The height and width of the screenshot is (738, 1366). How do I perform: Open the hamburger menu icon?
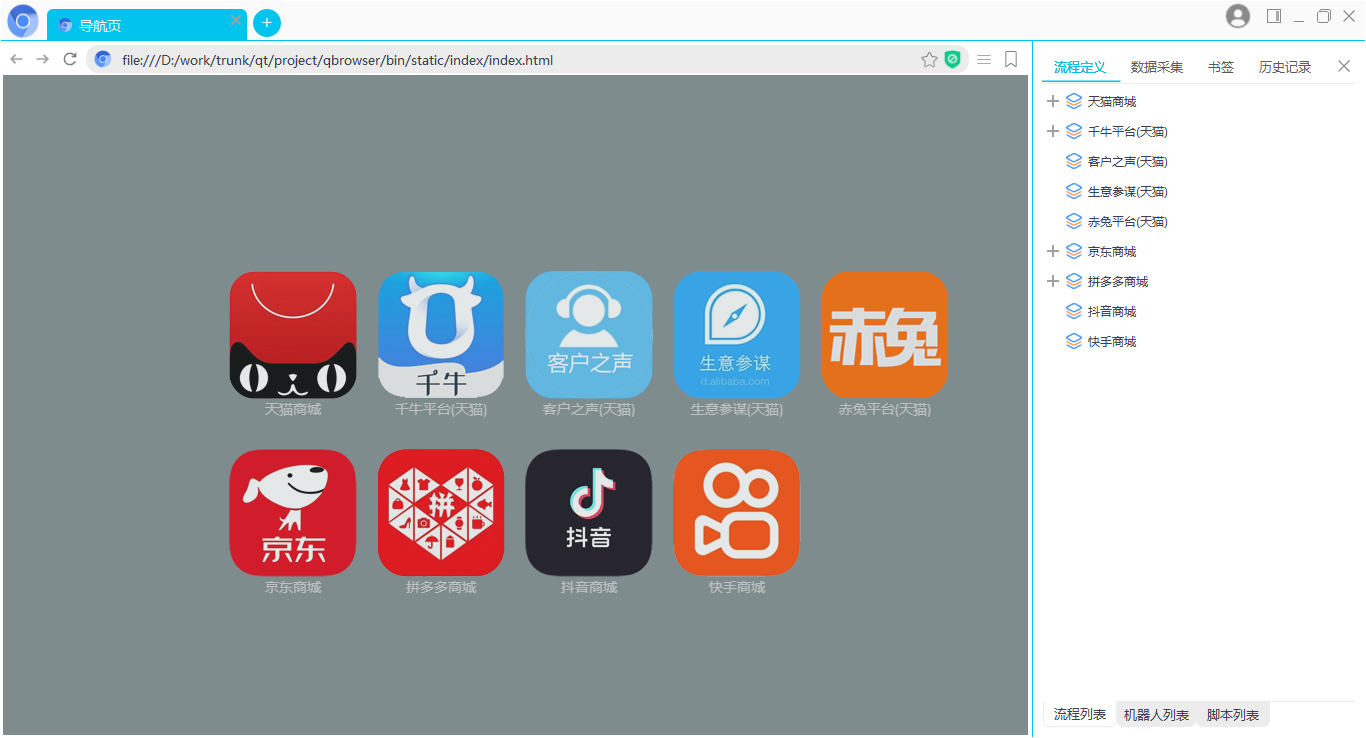tap(984, 60)
